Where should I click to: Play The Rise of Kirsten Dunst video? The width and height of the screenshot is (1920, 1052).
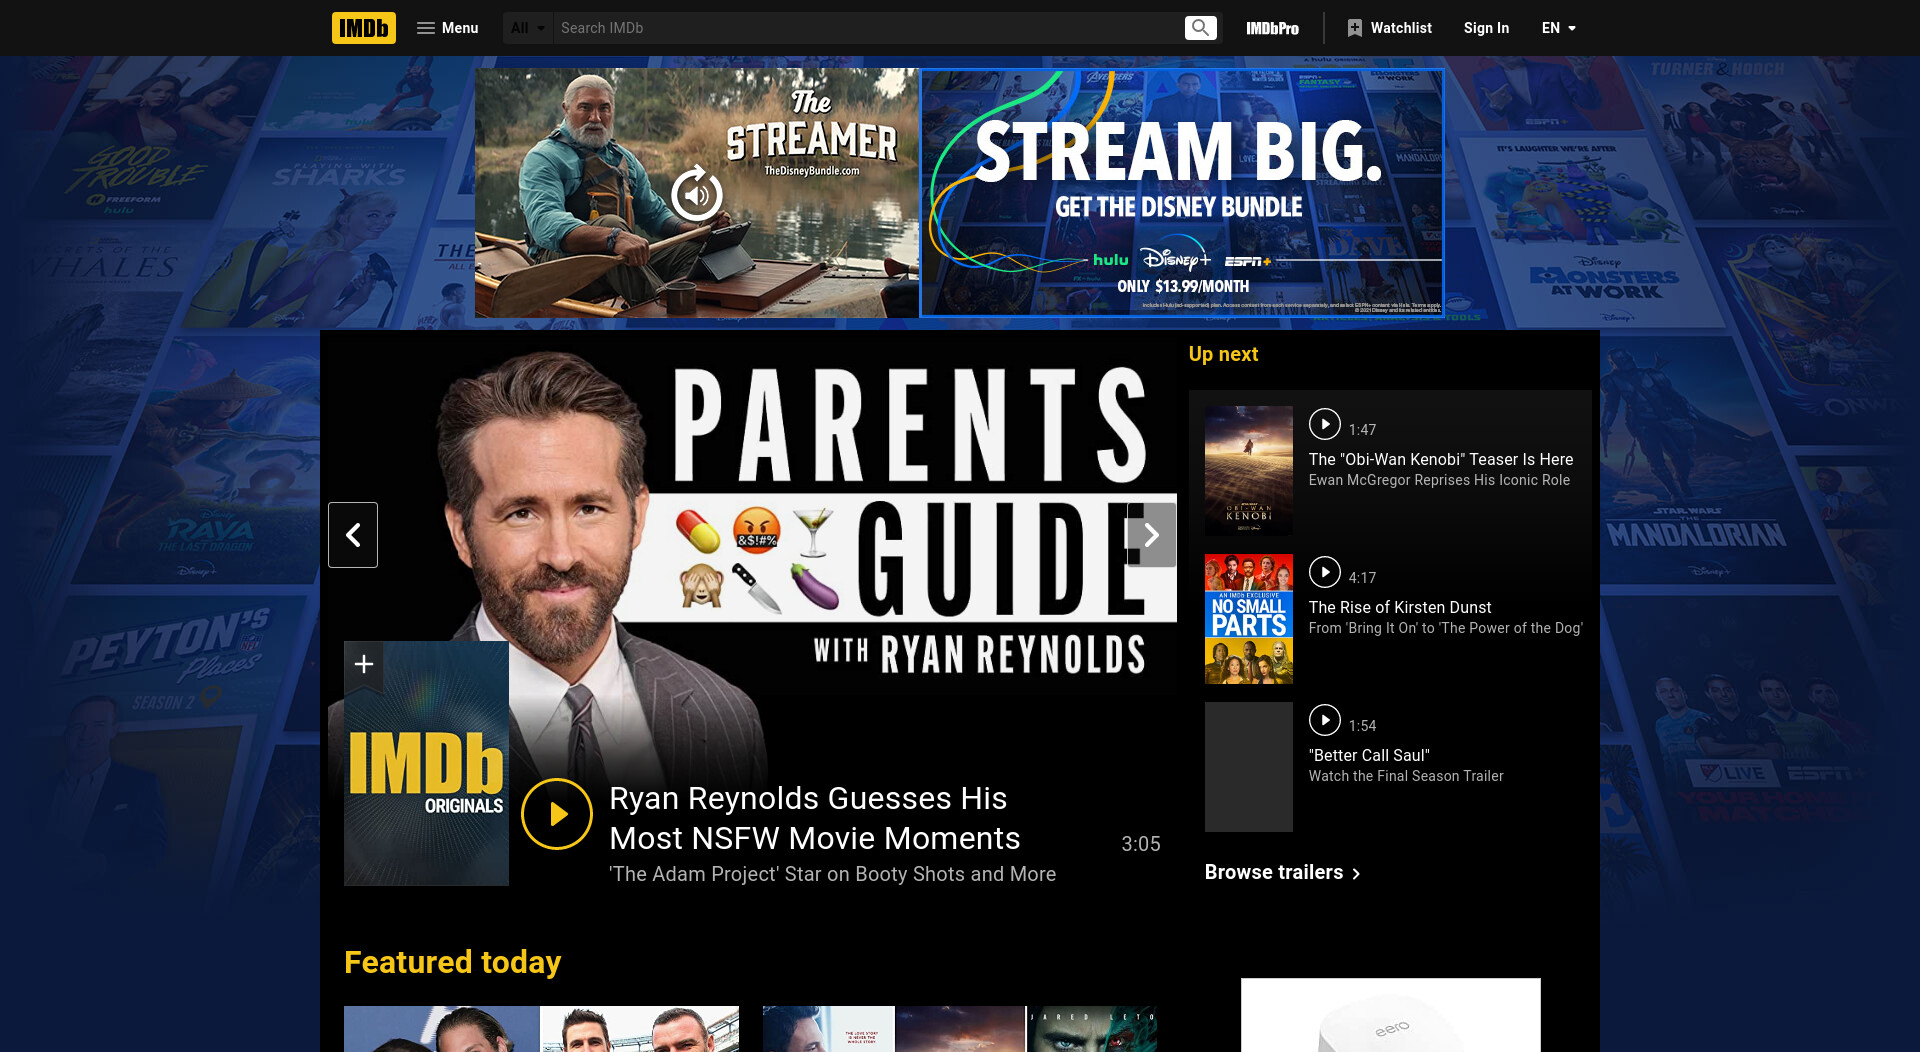1325,572
